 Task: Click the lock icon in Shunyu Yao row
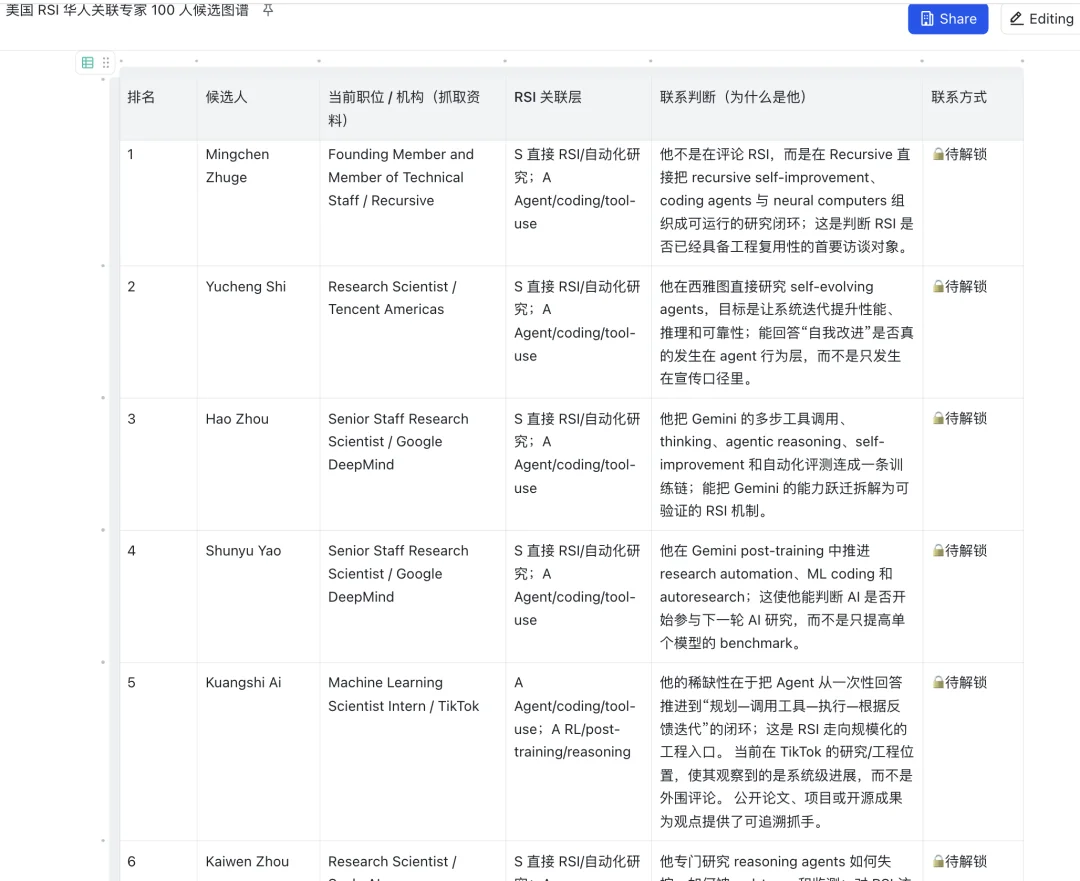point(937,550)
